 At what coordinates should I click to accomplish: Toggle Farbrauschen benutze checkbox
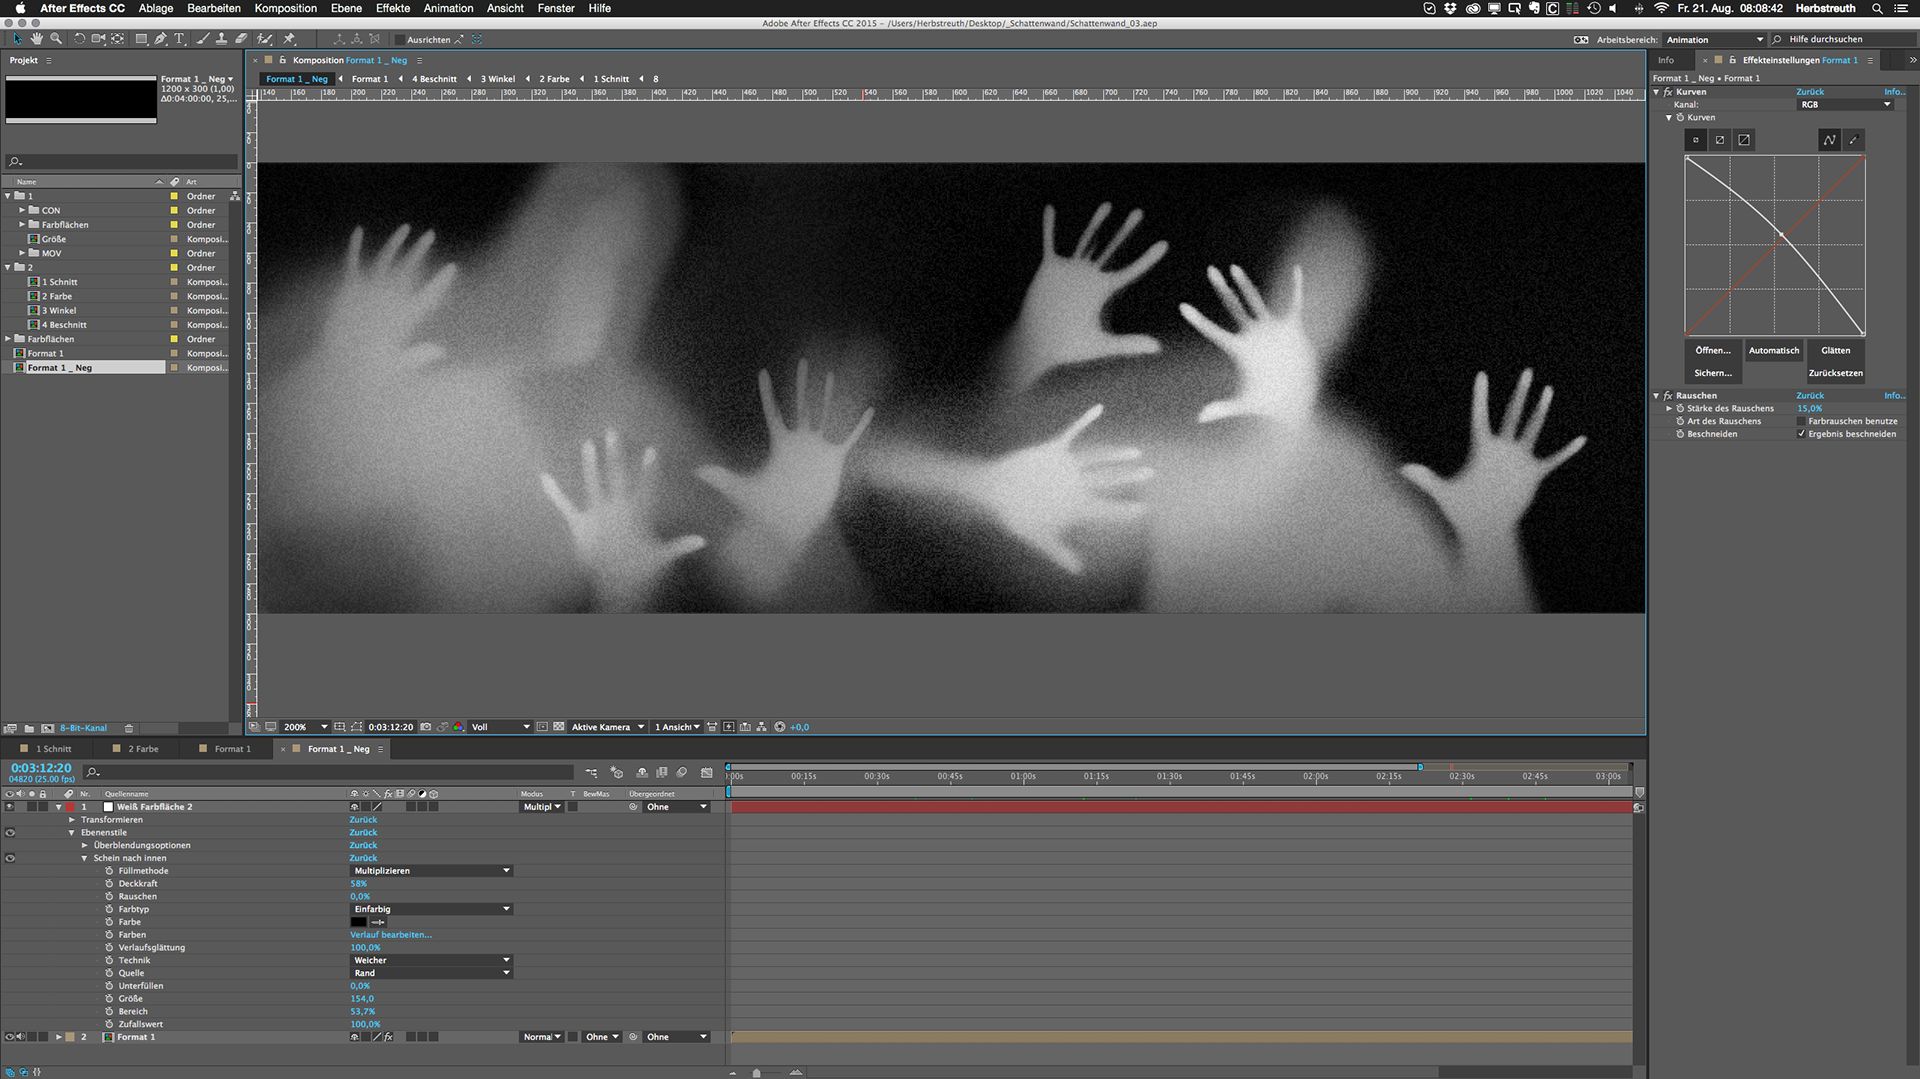(1802, 421)
